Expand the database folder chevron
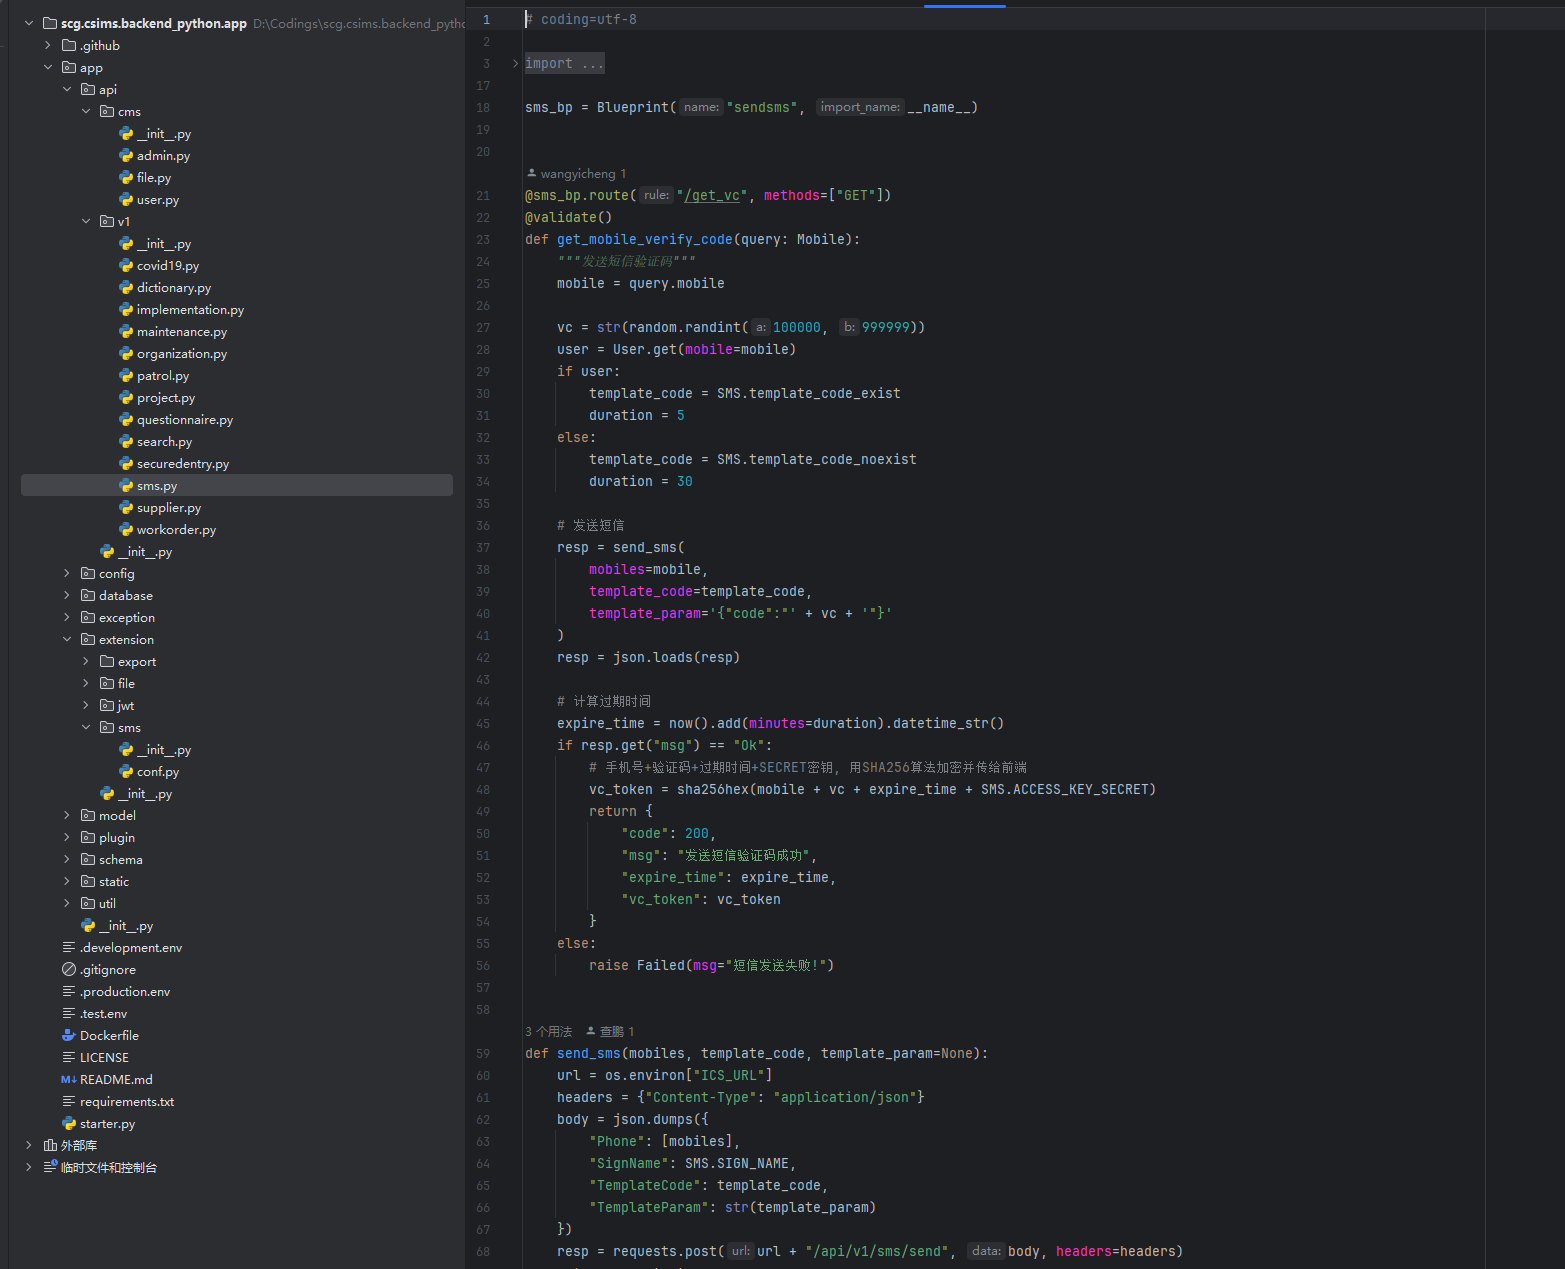The width and height of the screenshot is (1565, 1269). [x=67, y=595]
